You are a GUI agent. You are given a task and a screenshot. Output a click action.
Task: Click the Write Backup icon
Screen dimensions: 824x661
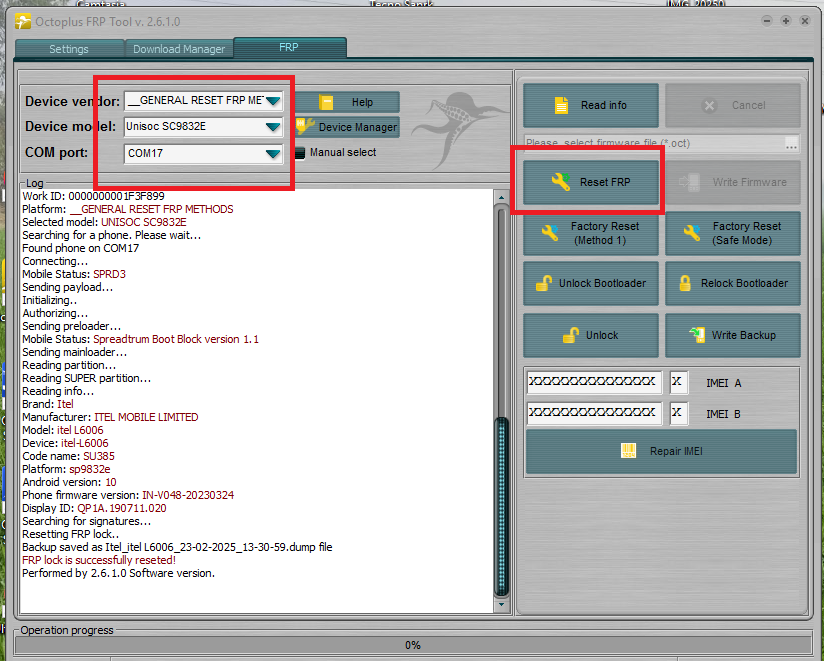[698, 335]
